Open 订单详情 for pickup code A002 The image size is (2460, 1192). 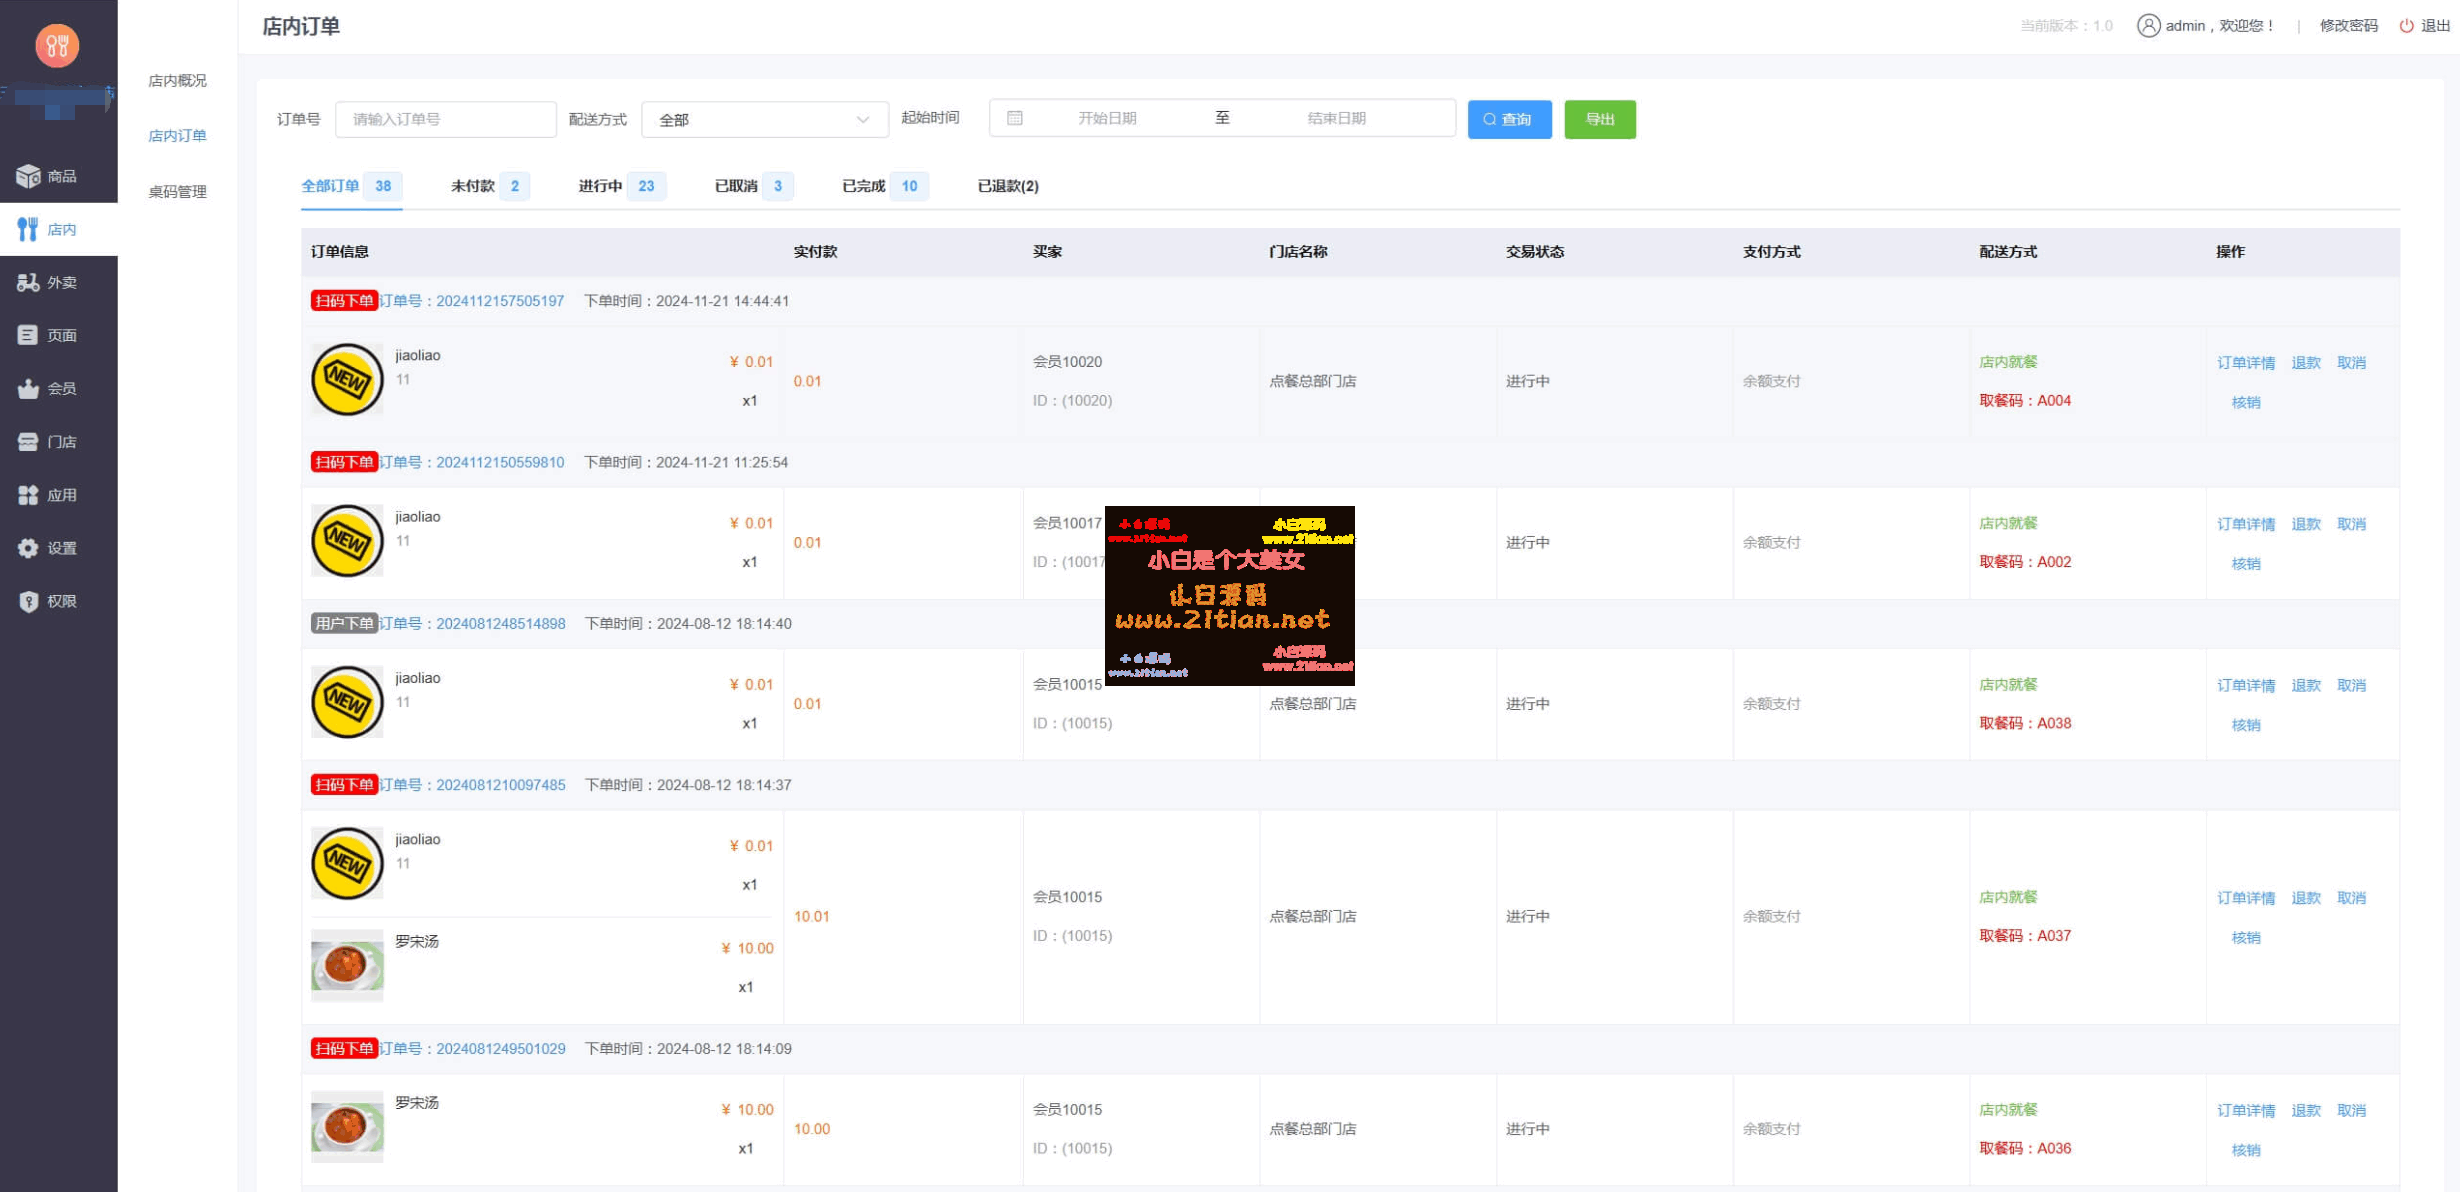(2246, 525)
